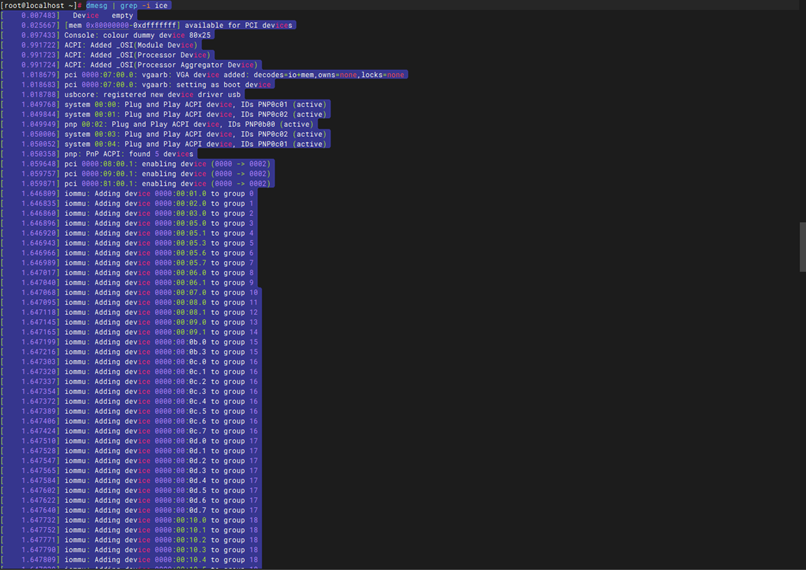
Task: Click the memory range 0x80000000-0xdfffffff
Action: [x=133, y=25]
